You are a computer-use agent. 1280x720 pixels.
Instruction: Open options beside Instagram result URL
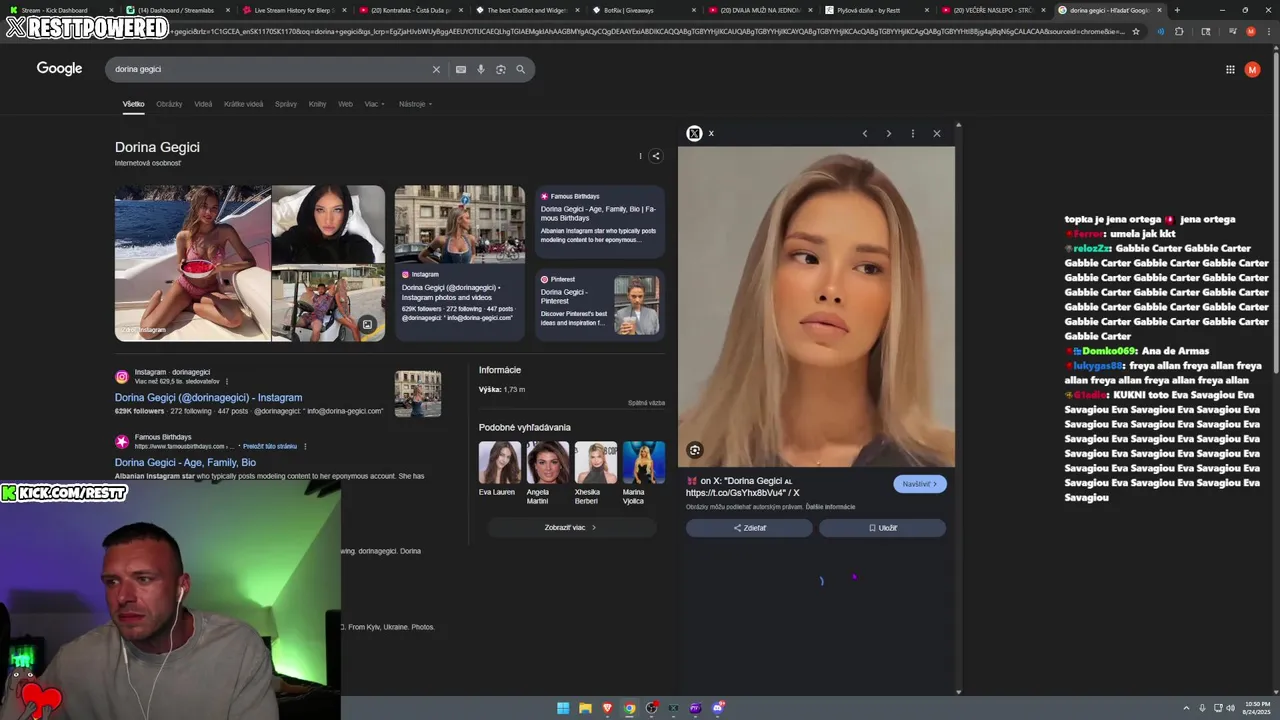pyautogui.click(x=227, y=381)
